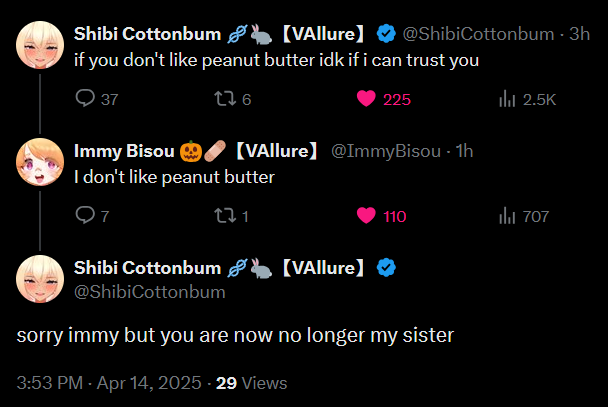Open the 3h timestamp of first tweet
Viewport: 608px width, 407px height.
pyautogui.click(x=579, y=34)
